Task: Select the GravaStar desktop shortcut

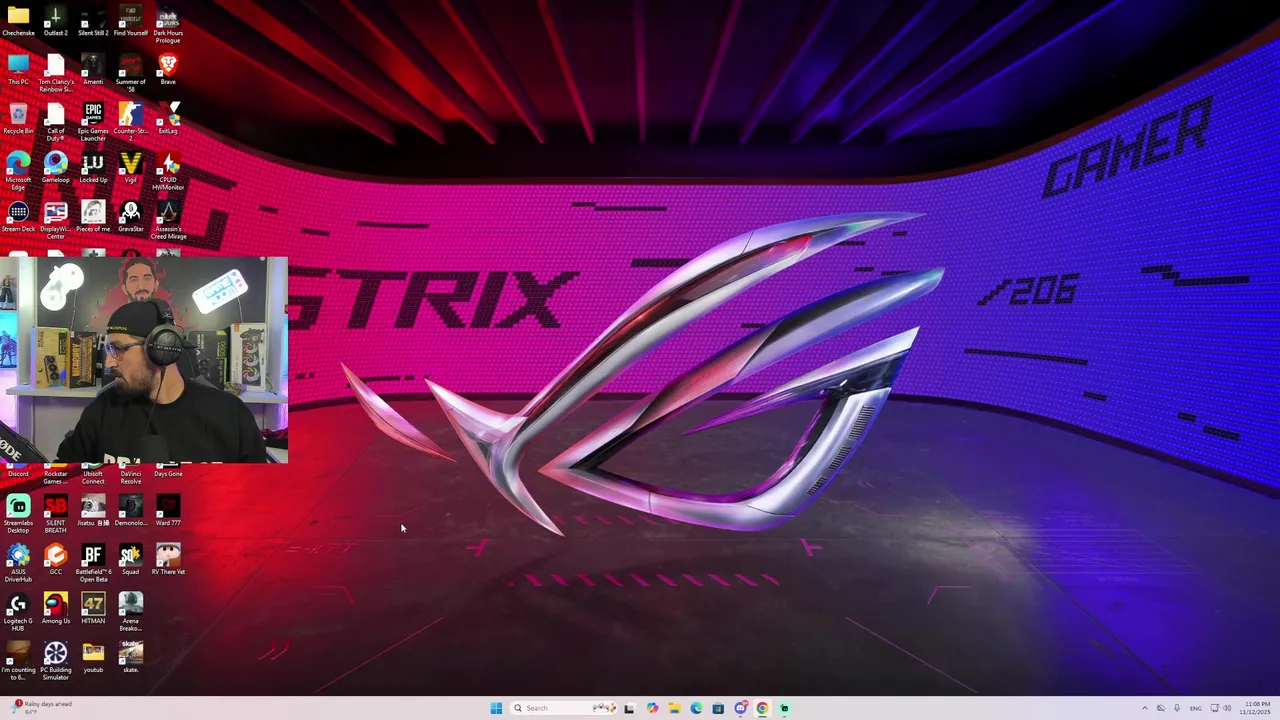Action: click(130, 217)
